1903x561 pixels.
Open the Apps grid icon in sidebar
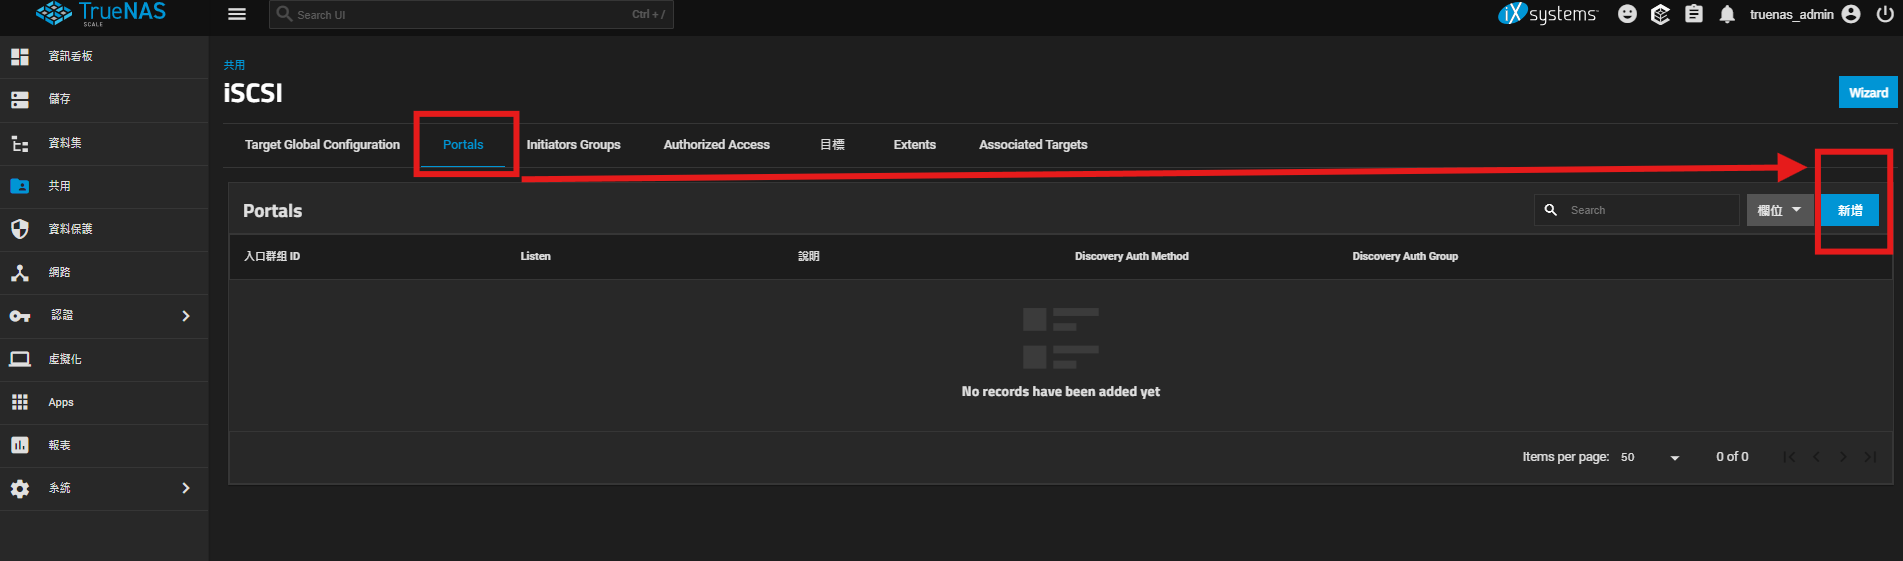point(20,402)
